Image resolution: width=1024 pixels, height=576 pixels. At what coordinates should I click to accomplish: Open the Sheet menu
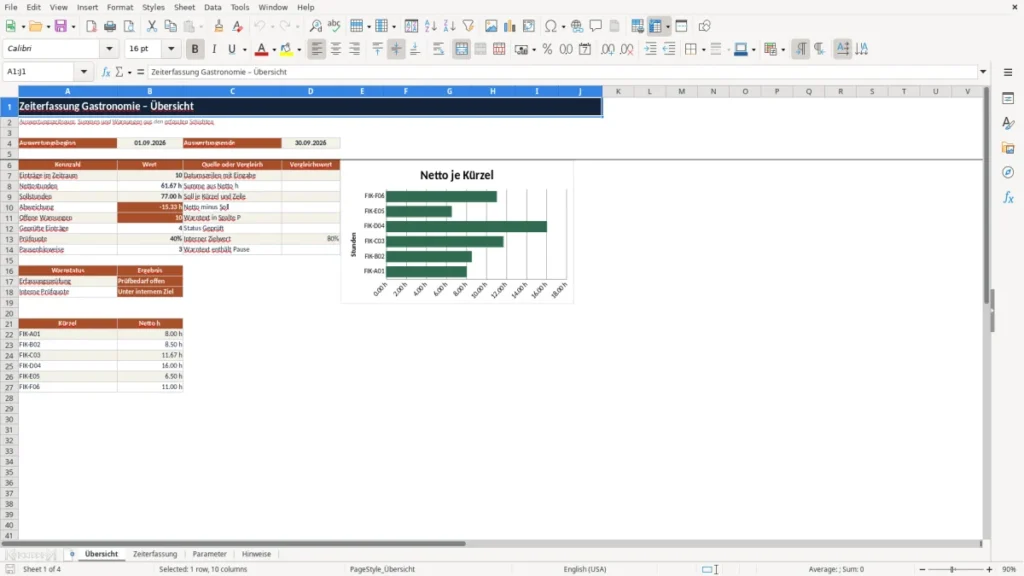[184, 7]
